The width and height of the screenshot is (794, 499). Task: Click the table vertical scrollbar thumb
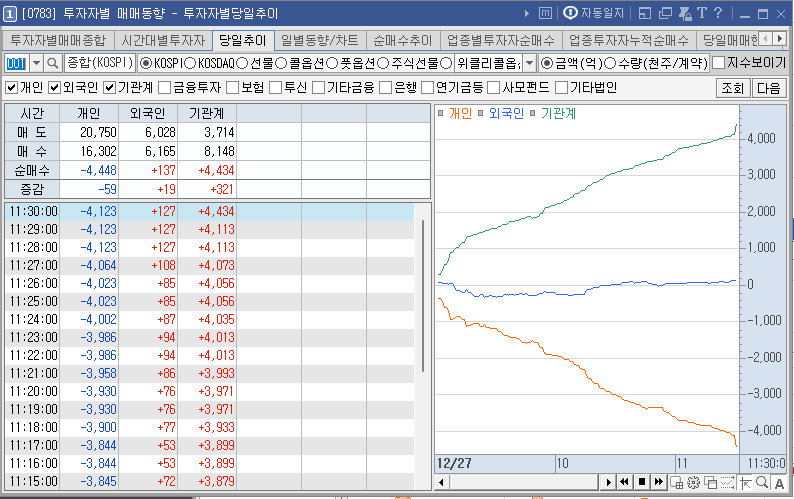(x=423, y=296)
